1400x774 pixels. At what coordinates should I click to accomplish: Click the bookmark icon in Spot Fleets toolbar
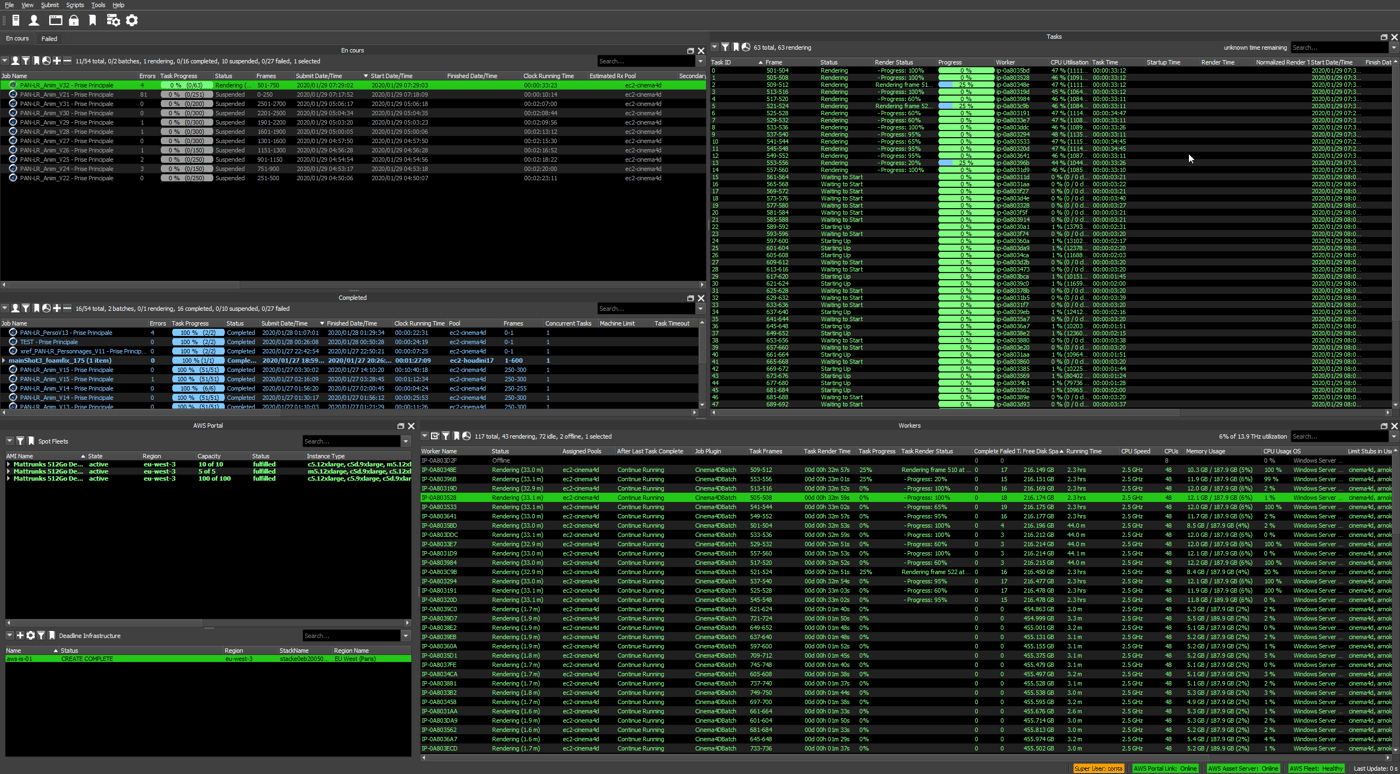(31, 441)
